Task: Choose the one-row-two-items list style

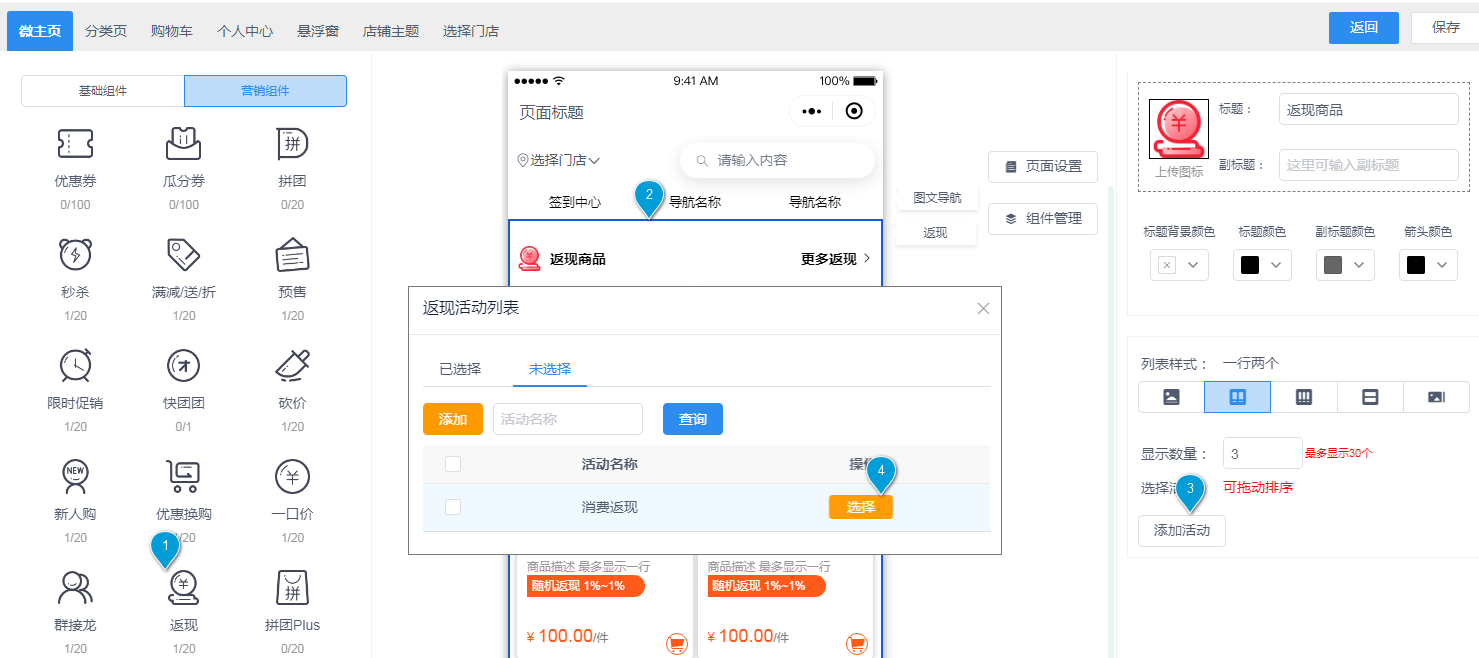Action: click(x=1237, y=397)
